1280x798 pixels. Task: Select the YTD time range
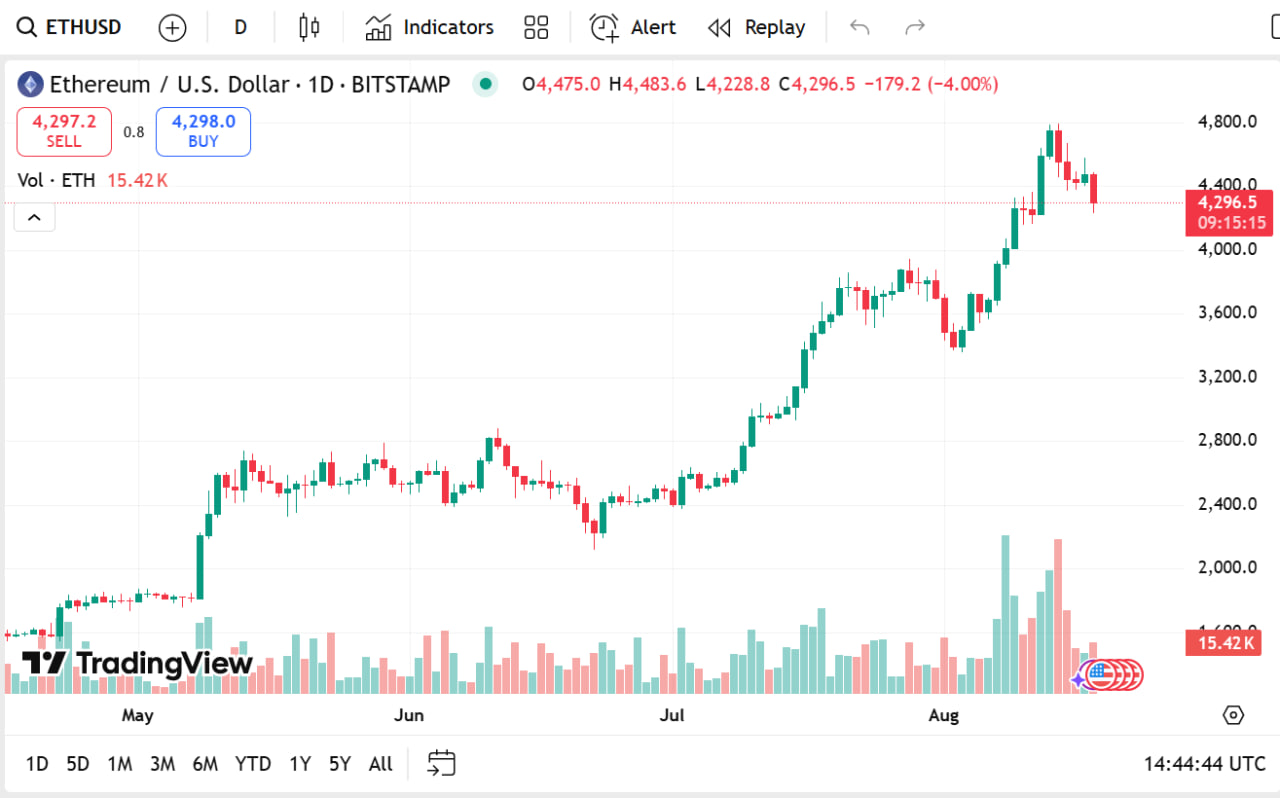coord(253,764)
